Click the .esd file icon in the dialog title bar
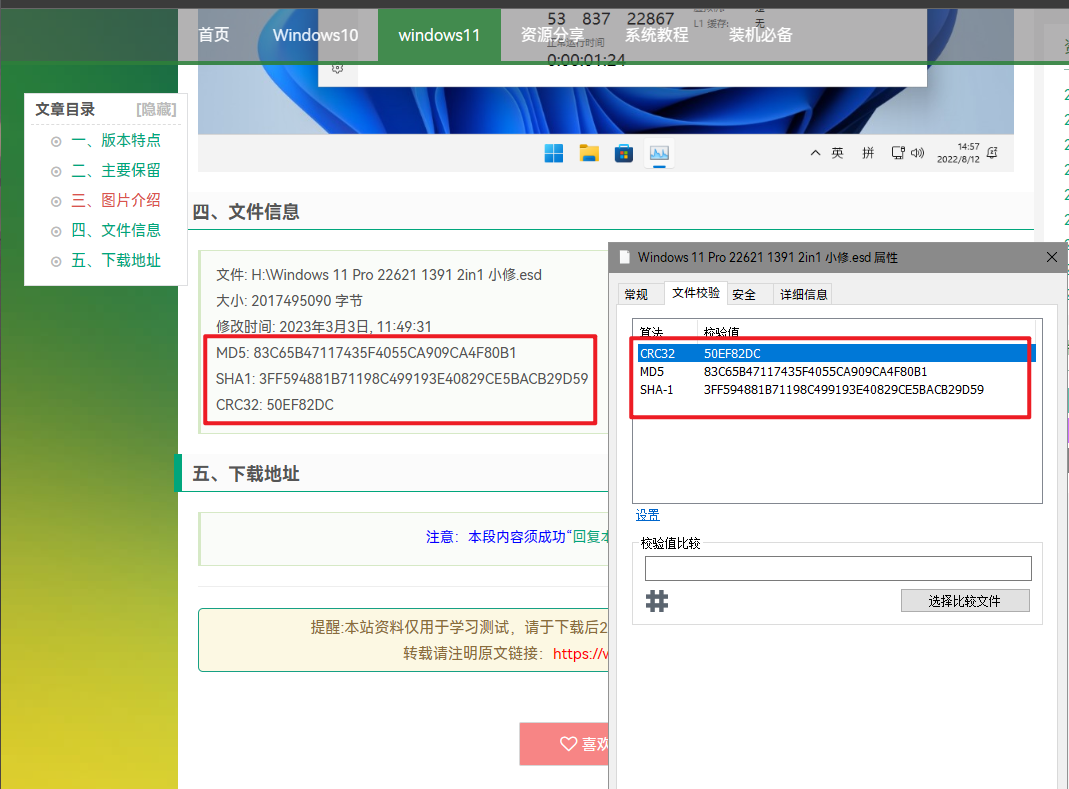Image resolution: width=1069 pixels, height=789 pixels. (x=625, y=257)
